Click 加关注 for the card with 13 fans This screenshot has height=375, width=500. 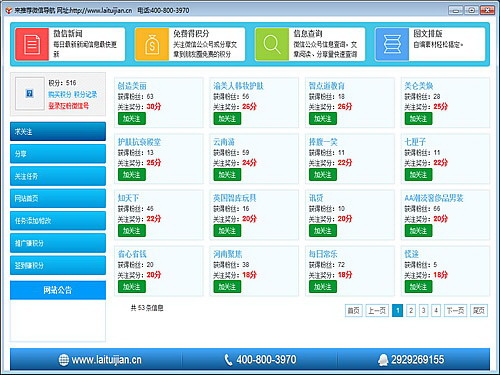pyautogui.click(x=132, y=175)
